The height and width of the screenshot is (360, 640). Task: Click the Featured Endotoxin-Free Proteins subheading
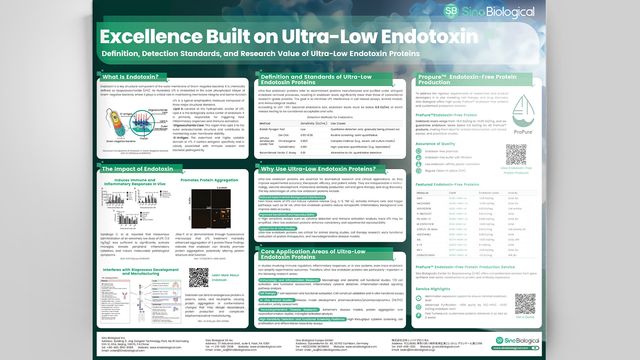pyautogui.click(x=447, y=184)
